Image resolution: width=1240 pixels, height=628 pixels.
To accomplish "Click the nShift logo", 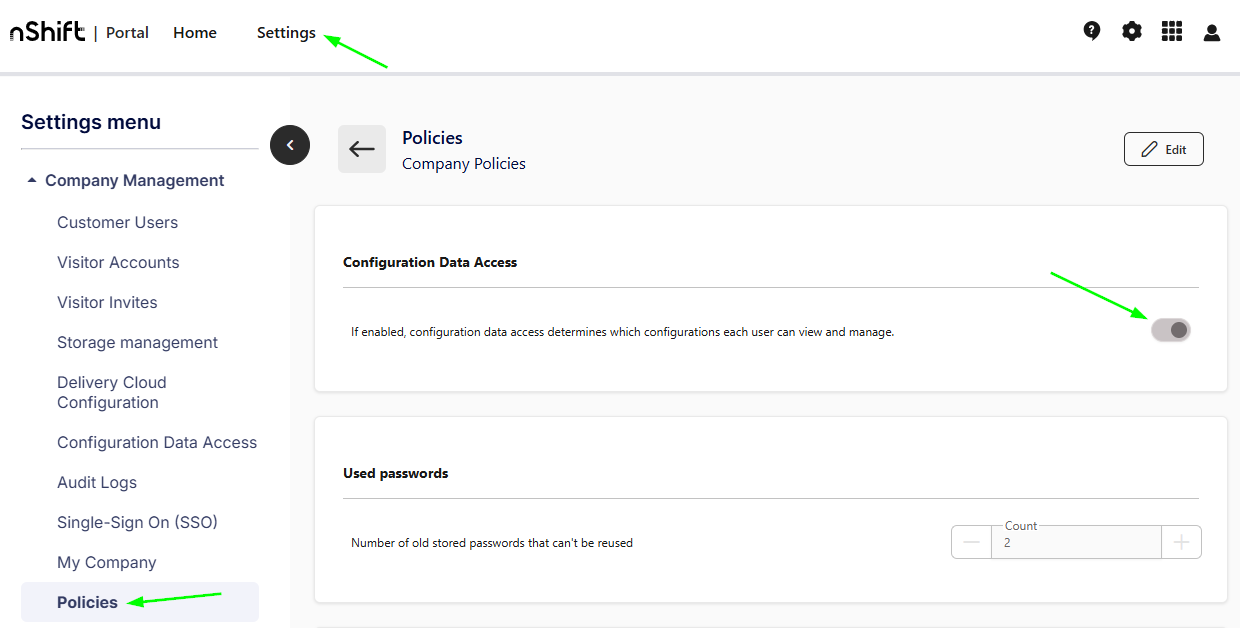I will click(46, 31).
